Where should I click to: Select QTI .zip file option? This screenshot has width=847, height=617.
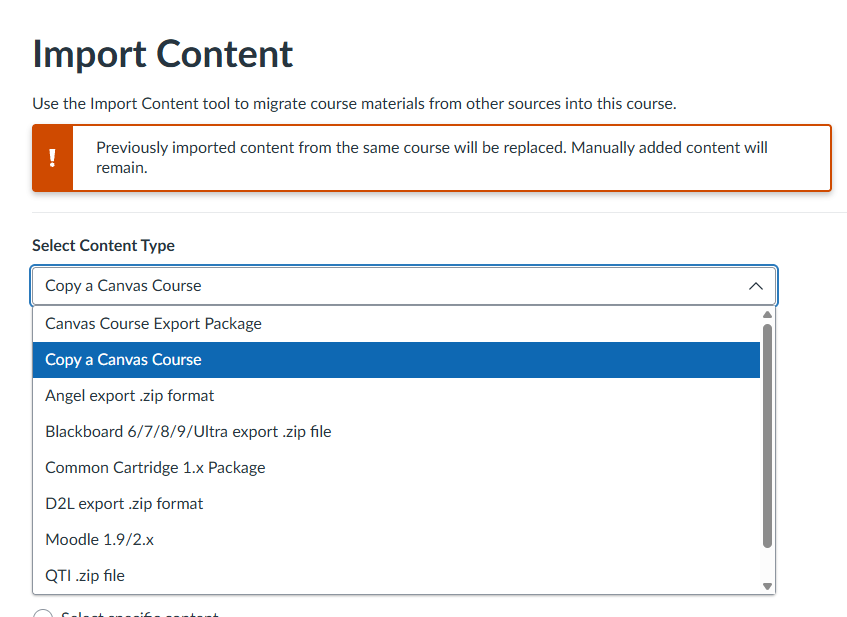click(x=396, y=575)
